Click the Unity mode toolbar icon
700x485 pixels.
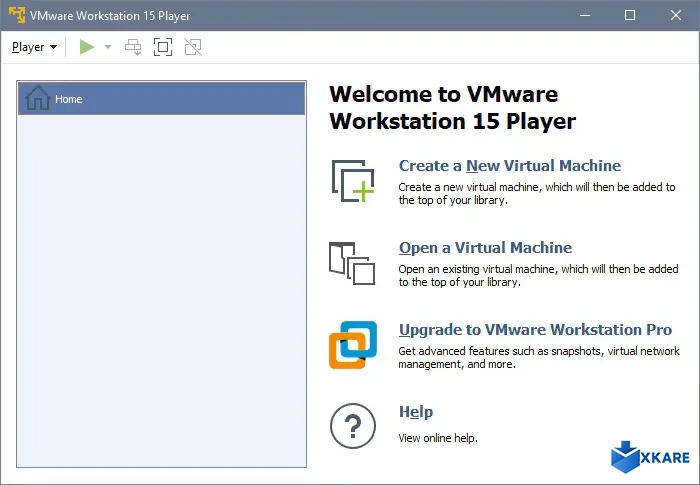point(193,47)
